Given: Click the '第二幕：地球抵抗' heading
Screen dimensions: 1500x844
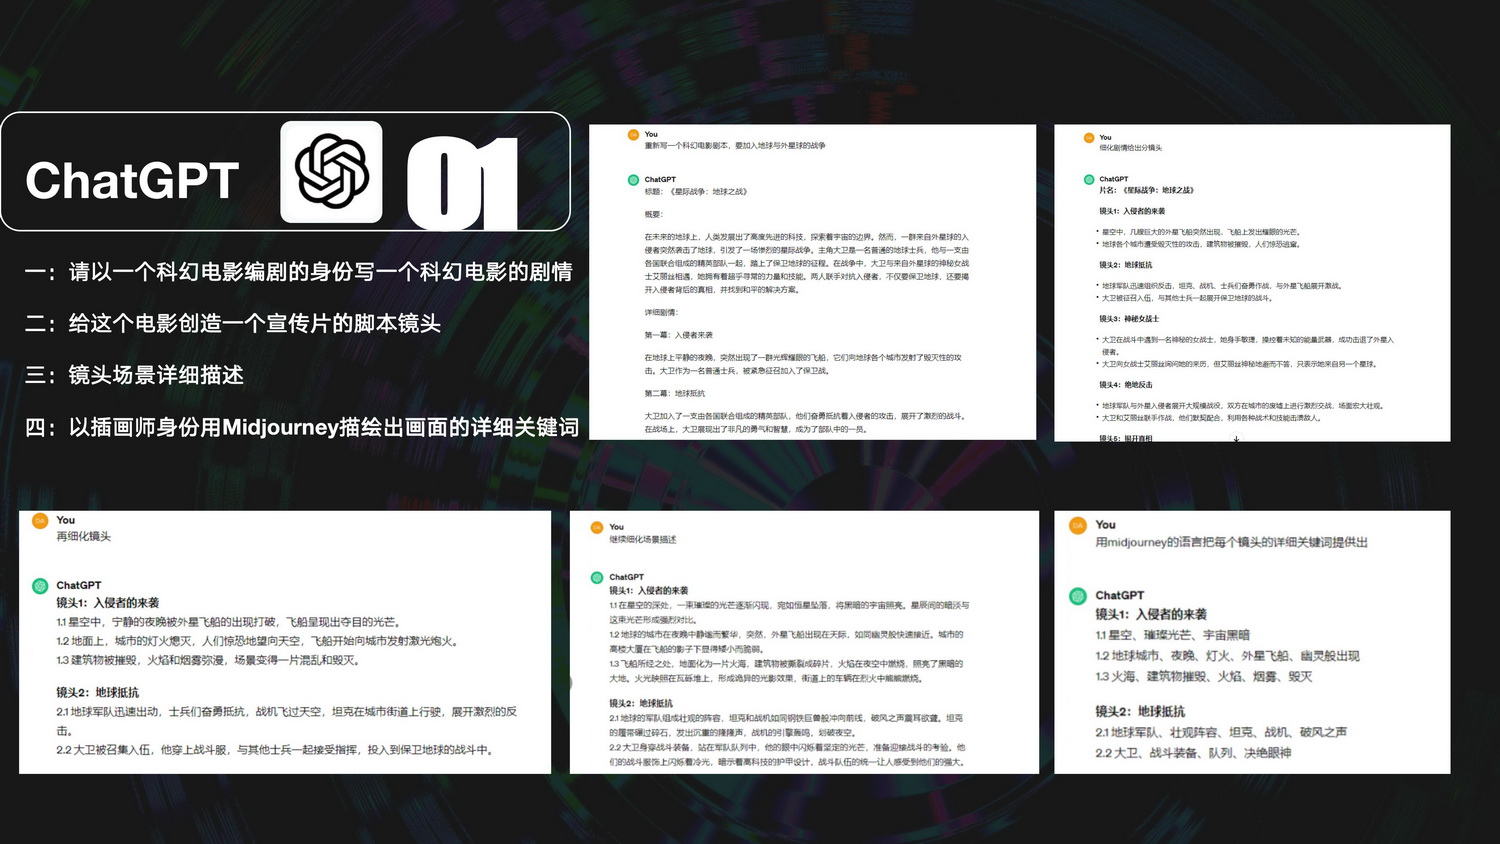Looking at the screenshot, I should tap(675, 393).
